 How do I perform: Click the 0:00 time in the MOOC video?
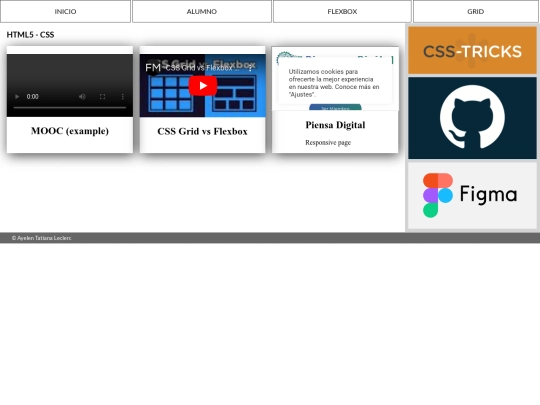point(33,97)
